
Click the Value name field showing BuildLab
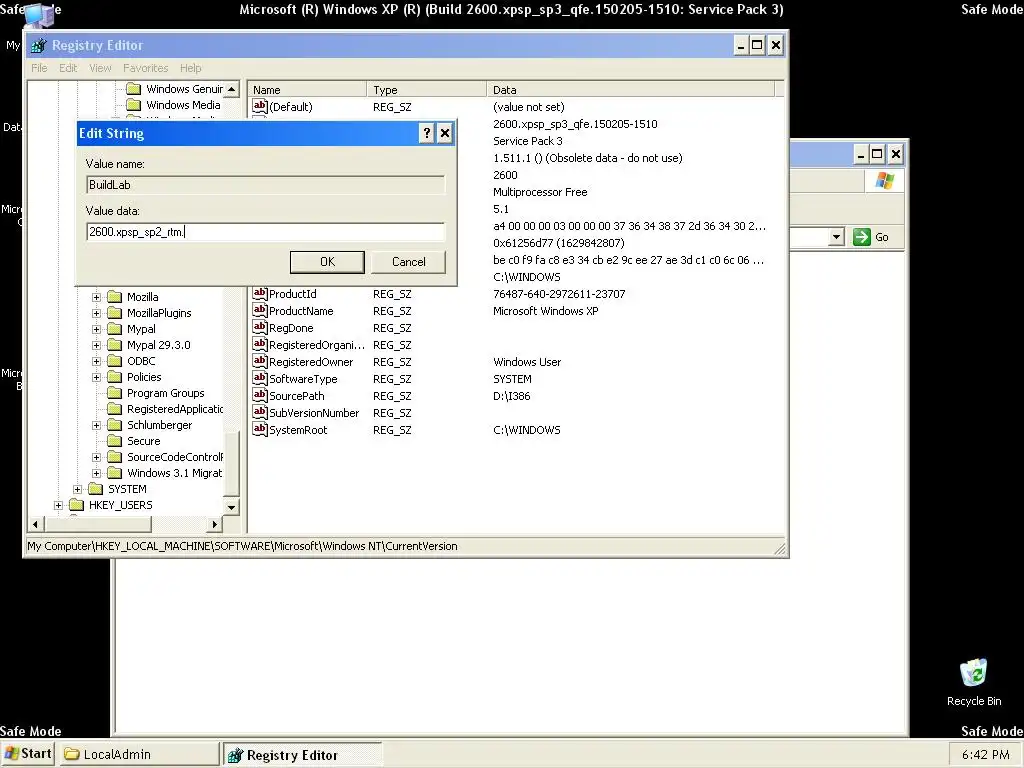265,185
